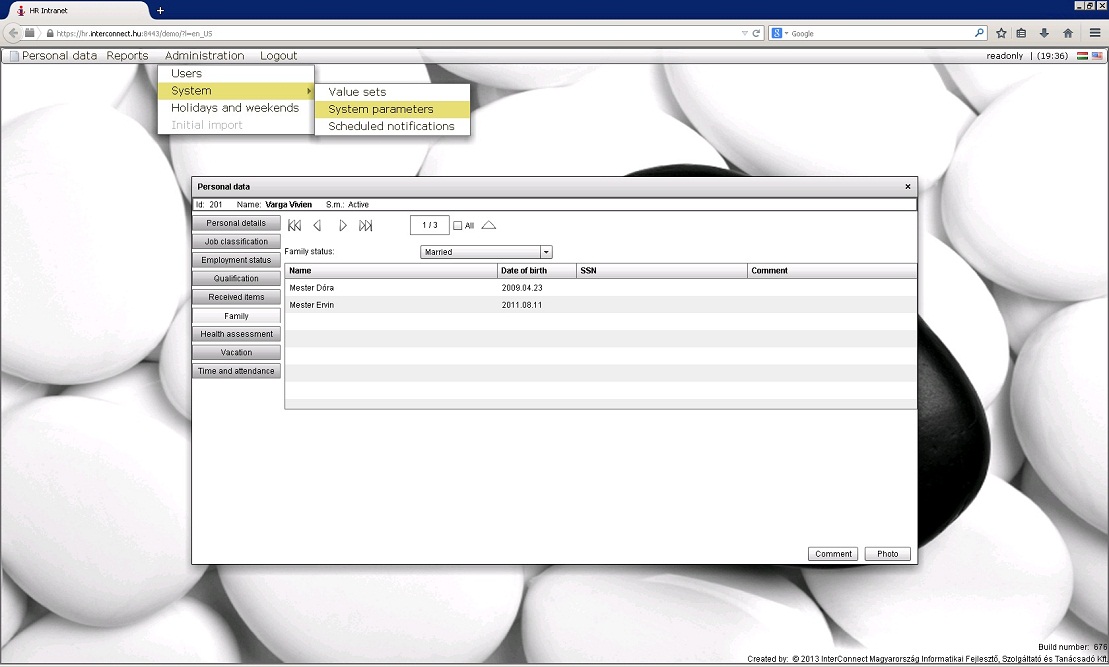Select the Mester Dóra row
The width and height of the screenshot is (1109, 667).
(601, 288)
